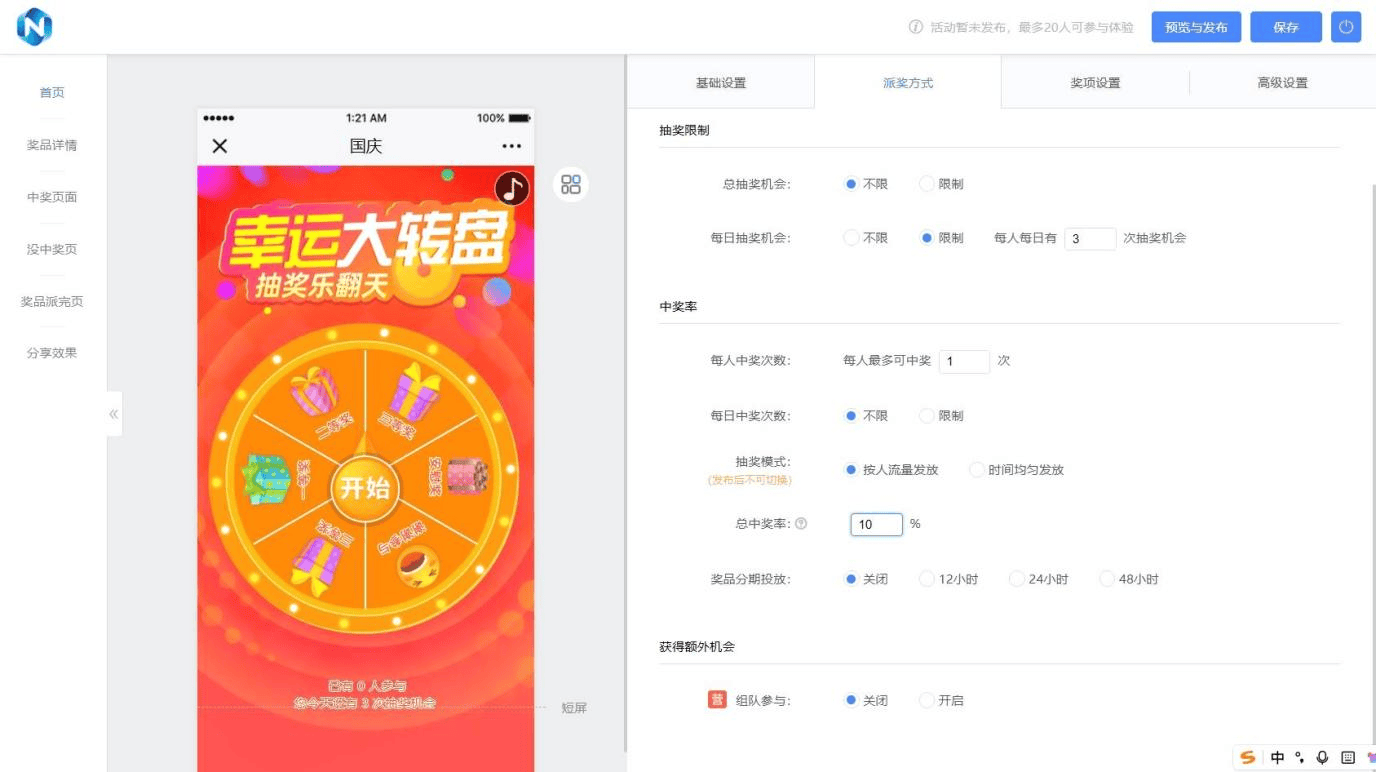Click the 预览与发布 button
Image resolution: width=1376 pixels, height=772 pixels.
coord(1195,27)
